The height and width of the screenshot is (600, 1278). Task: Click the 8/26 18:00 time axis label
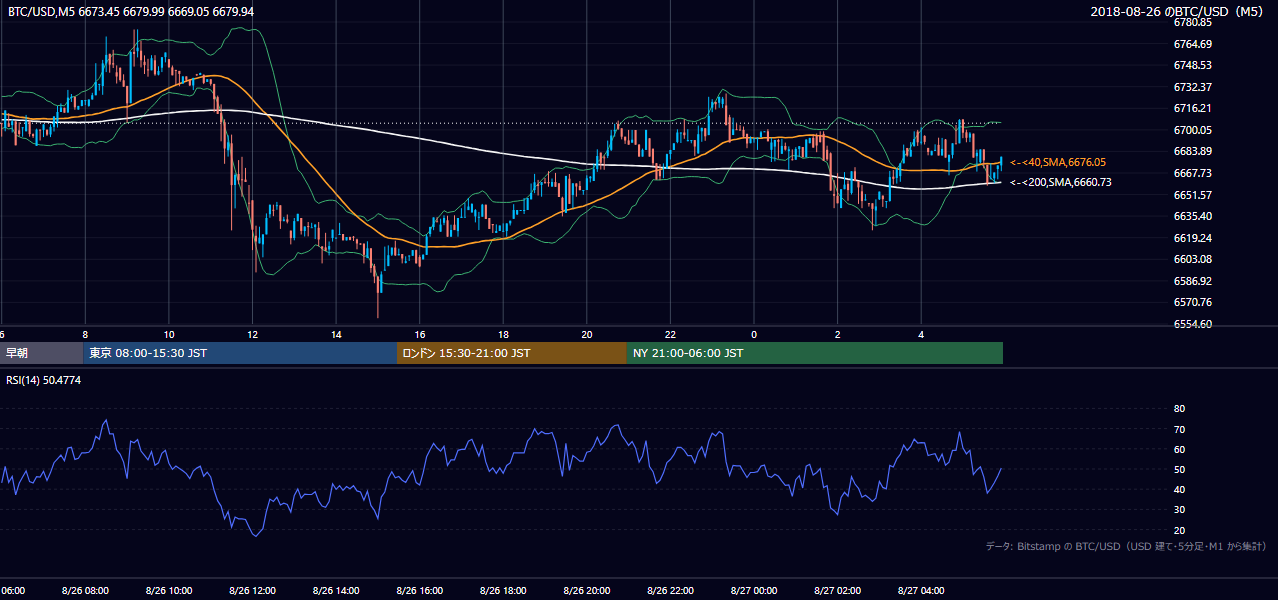tap(502, 590)
